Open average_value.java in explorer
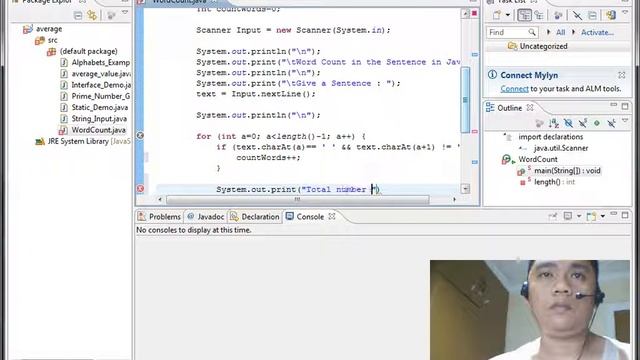This screenshot has height=360, width=640. [x=101, y=74]
